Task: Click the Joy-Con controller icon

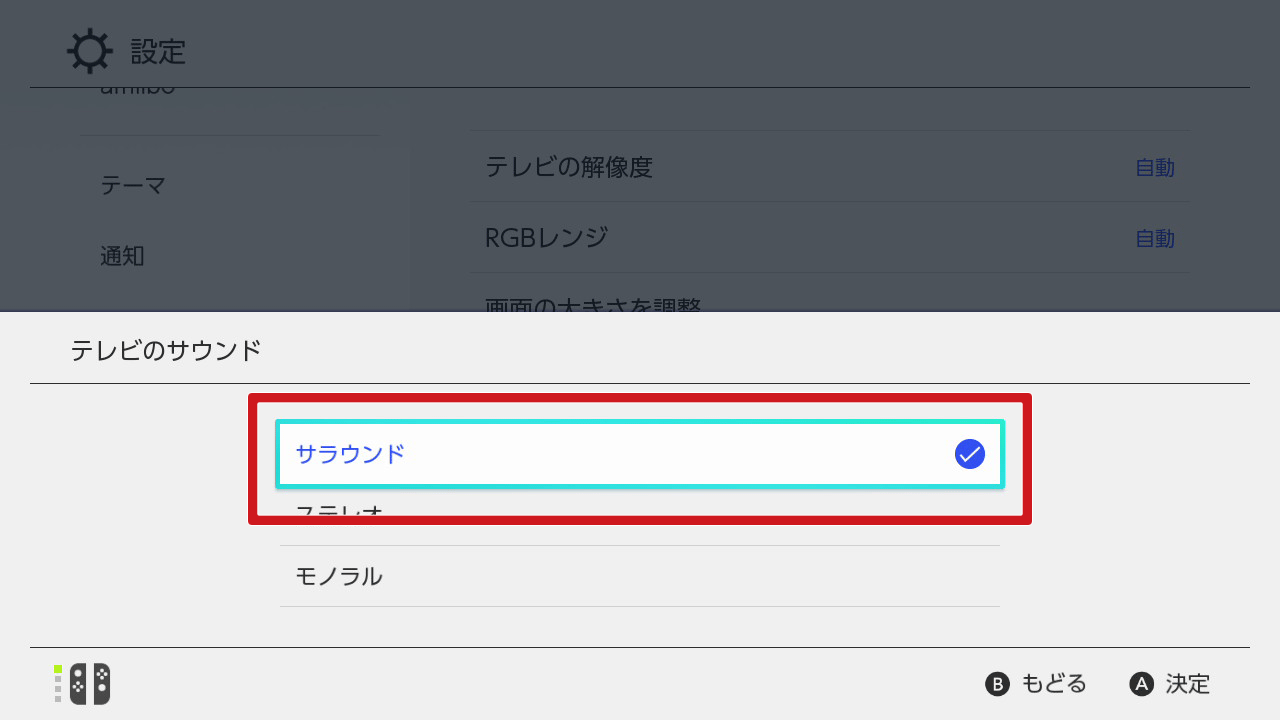Action: (x=89, y=684)
